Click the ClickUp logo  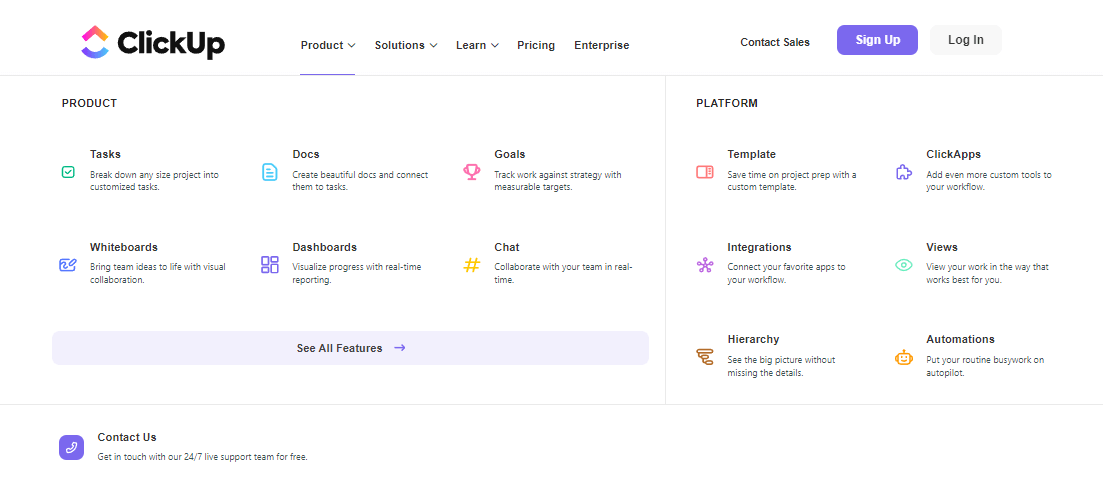(153, 42)
